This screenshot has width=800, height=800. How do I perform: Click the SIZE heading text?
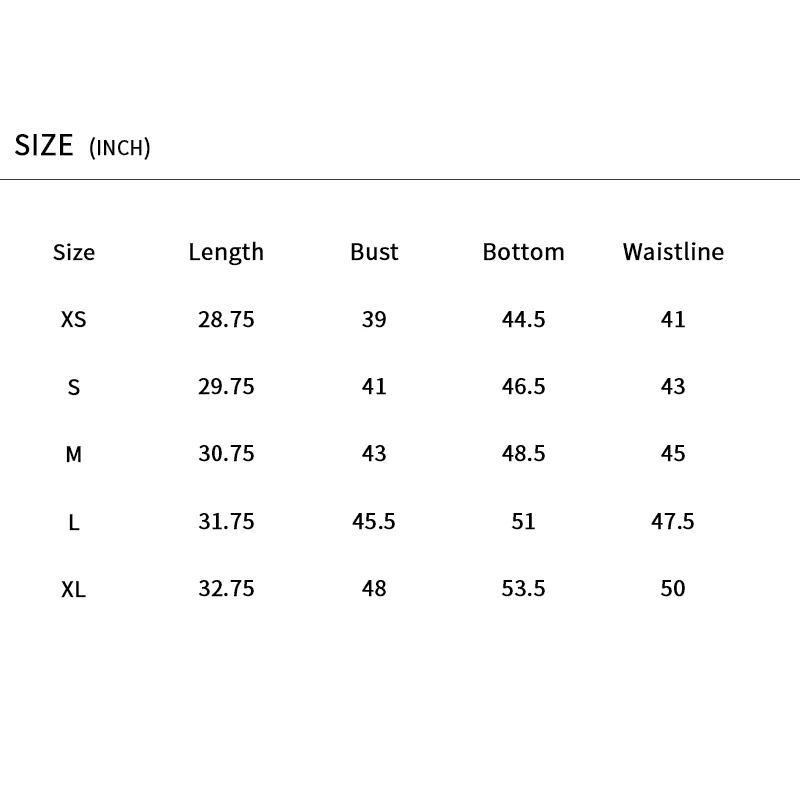(44, 145)
